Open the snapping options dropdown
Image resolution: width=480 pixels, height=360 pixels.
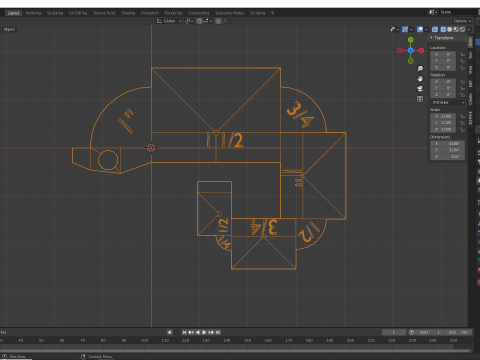click(208, 21)
